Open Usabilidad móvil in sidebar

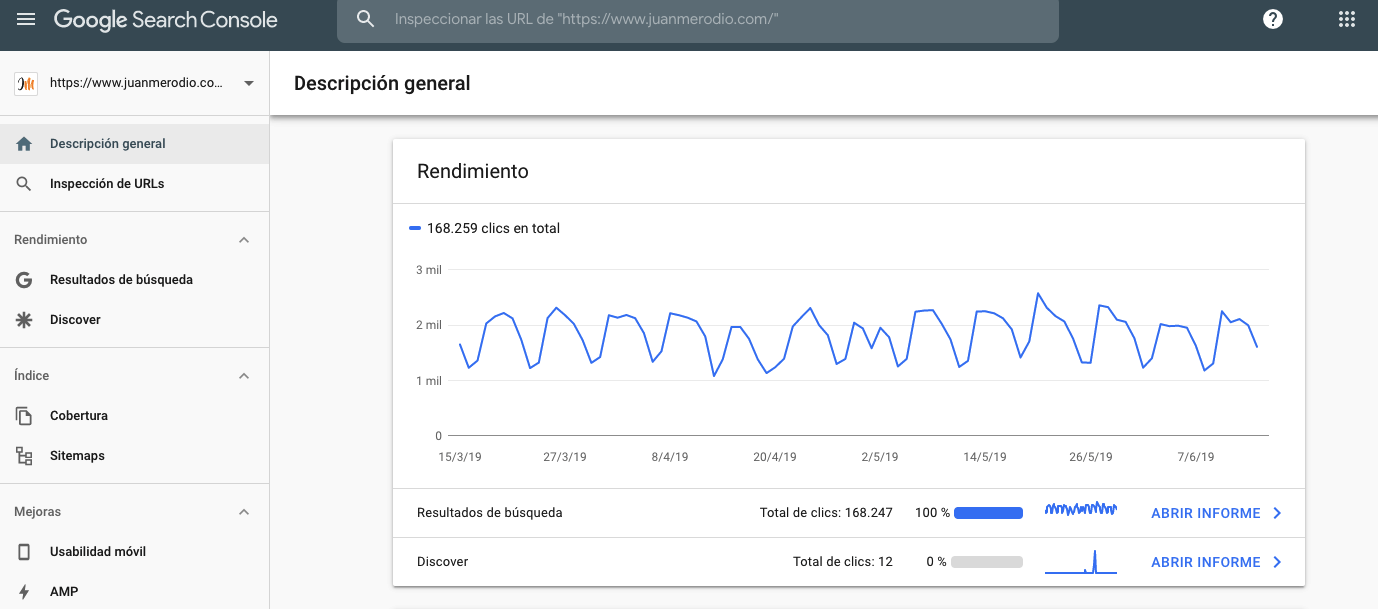(x=134, y=552)
